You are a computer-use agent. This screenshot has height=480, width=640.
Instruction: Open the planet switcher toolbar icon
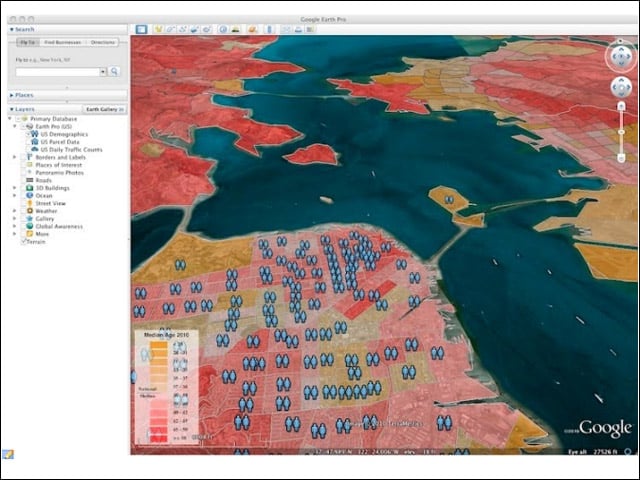point(252,29)
